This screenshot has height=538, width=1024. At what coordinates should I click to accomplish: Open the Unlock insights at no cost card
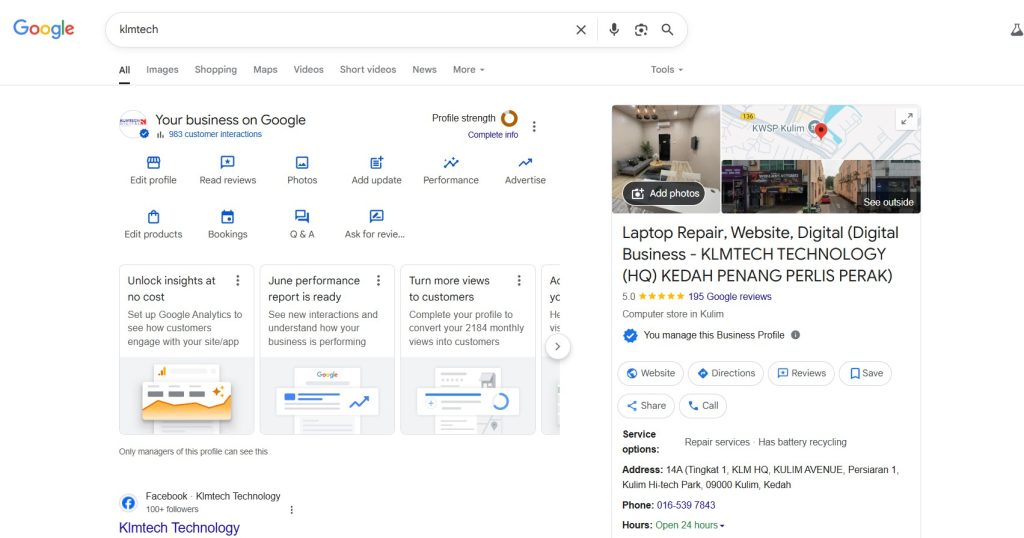coord(186,350)
